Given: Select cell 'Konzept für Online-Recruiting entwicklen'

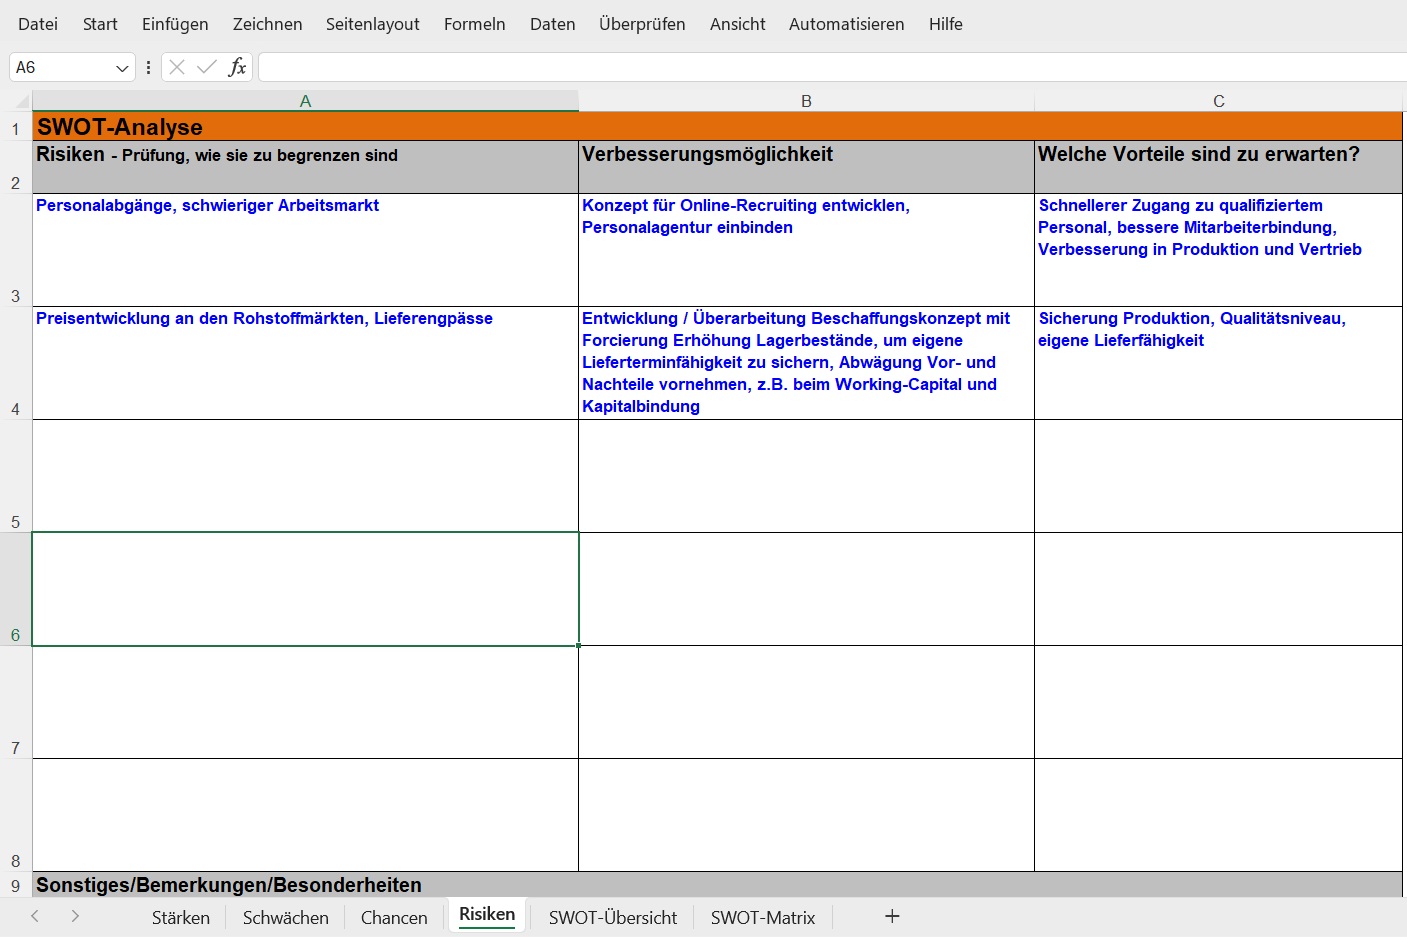Looking at the screenshot, I should tap(806, 250).
